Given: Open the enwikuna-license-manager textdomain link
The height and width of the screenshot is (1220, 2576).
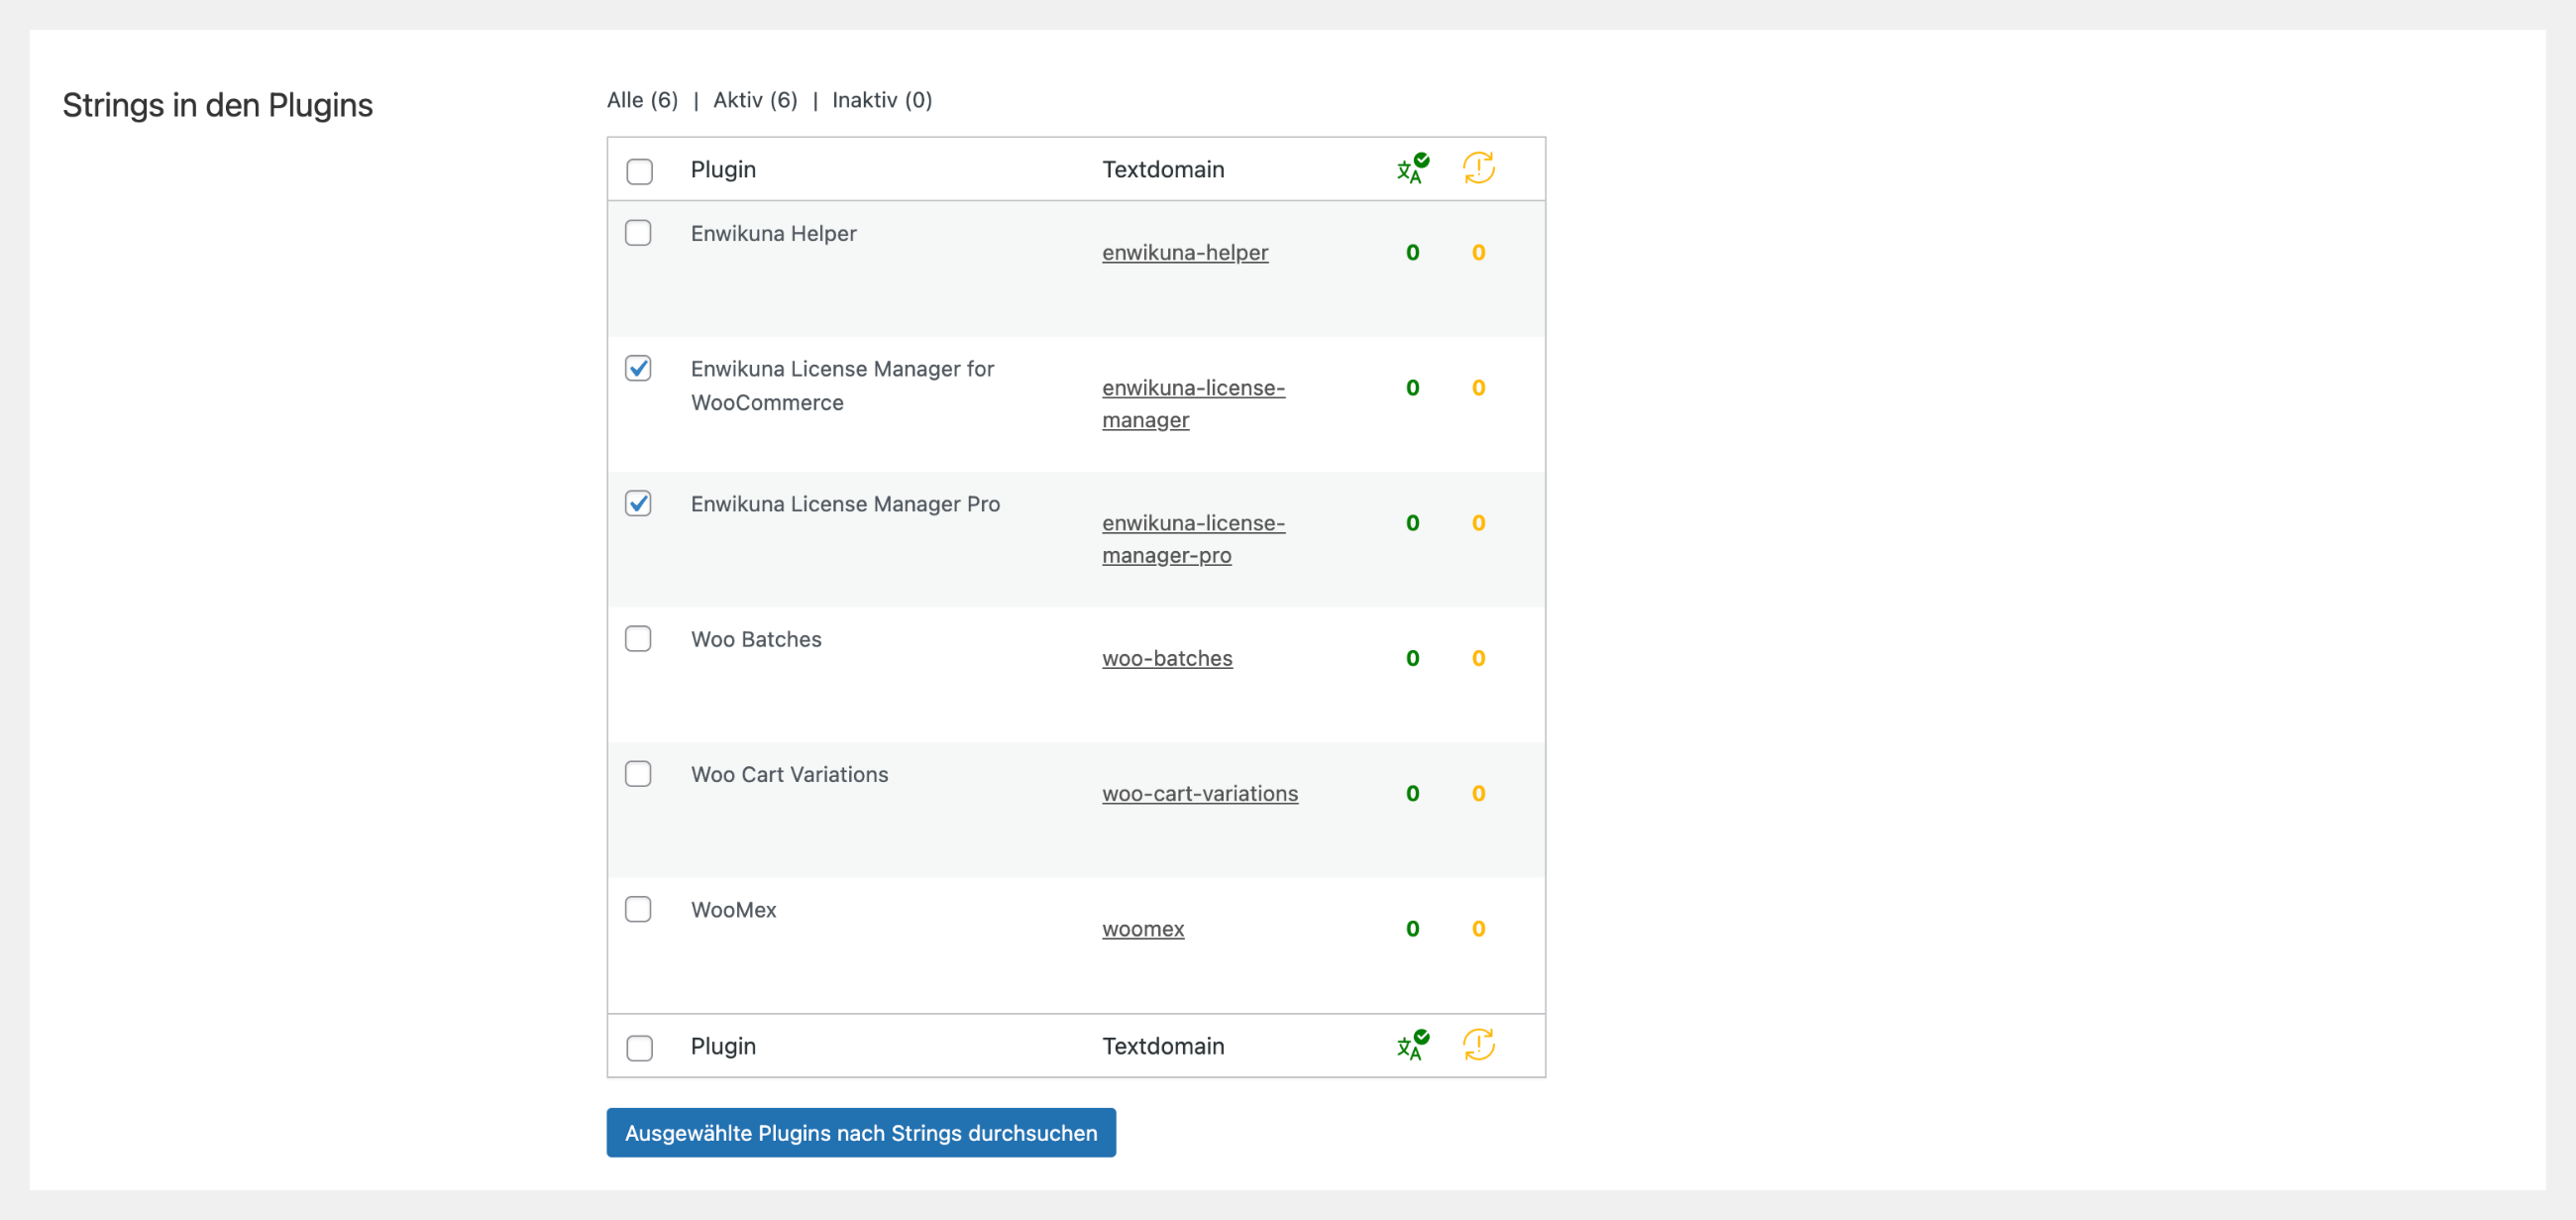Looking at the screenshot, I should tap(1193, 404).
